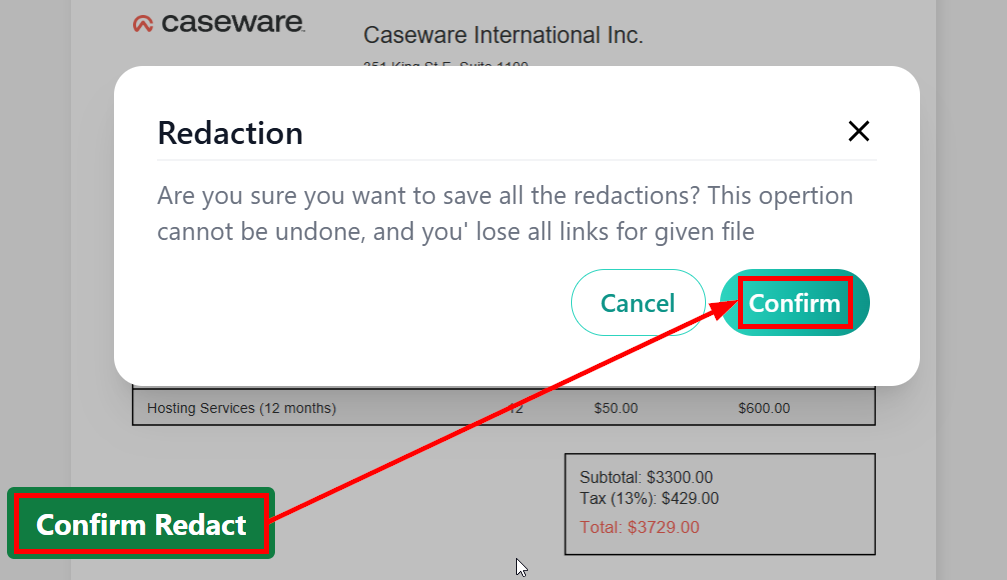Click the green Confirm Redact label
The height and width of the screenshot is (580, 1007).
point(141,524)
